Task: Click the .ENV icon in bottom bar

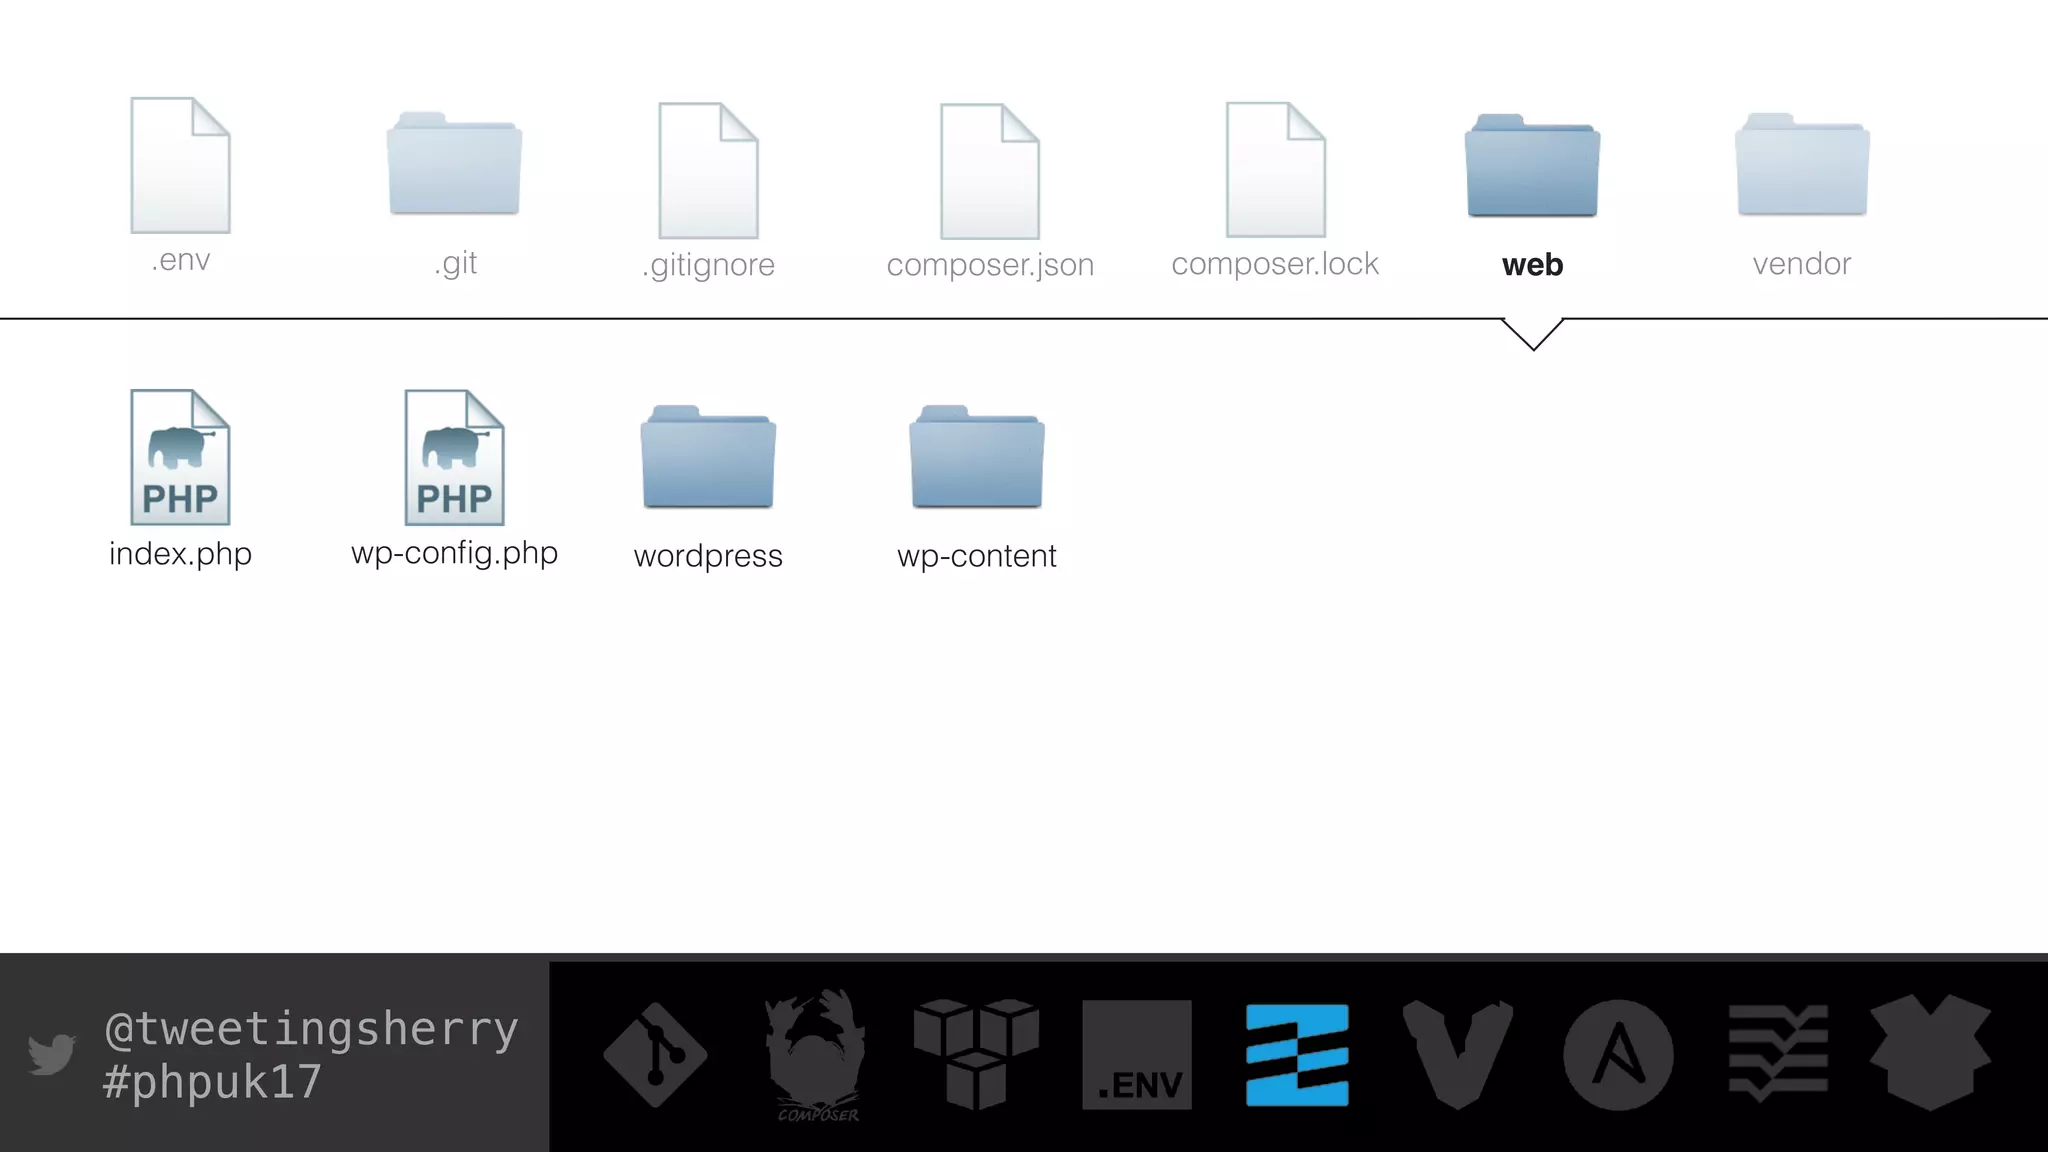Action: pyautogui.click(x=1137, y=1055)
